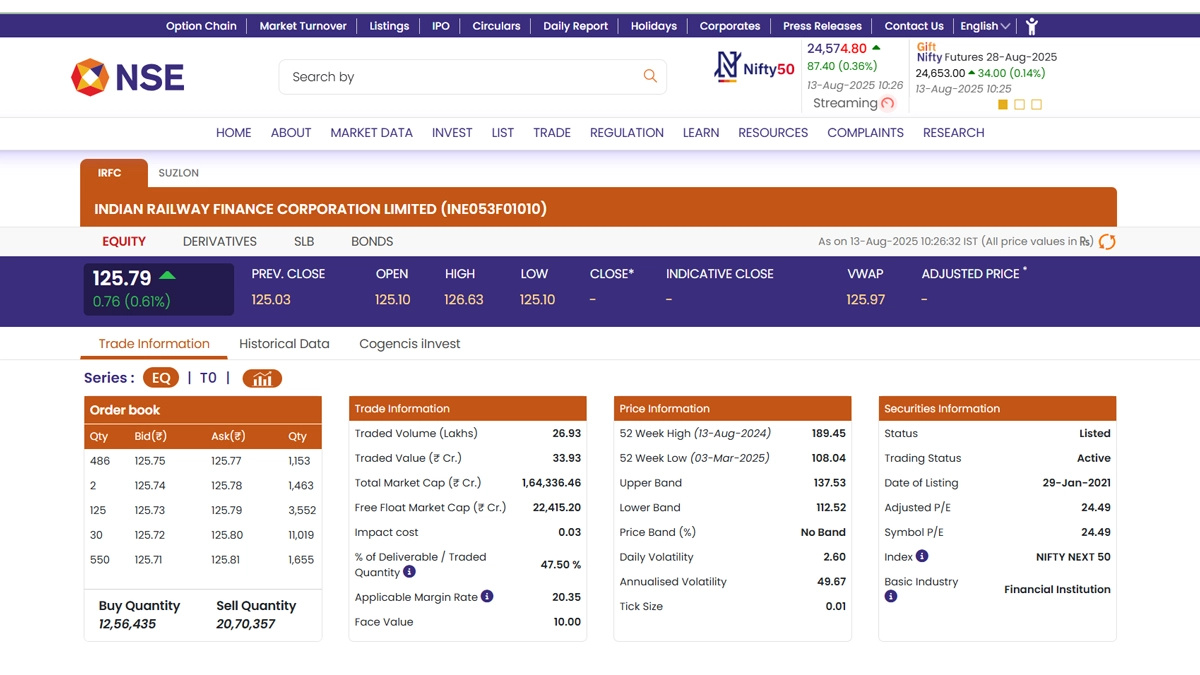The image size is (1200, 675).
Task: Open the DERIVATIVES tab
Action: pyautogui.click(x=219, y=241)
